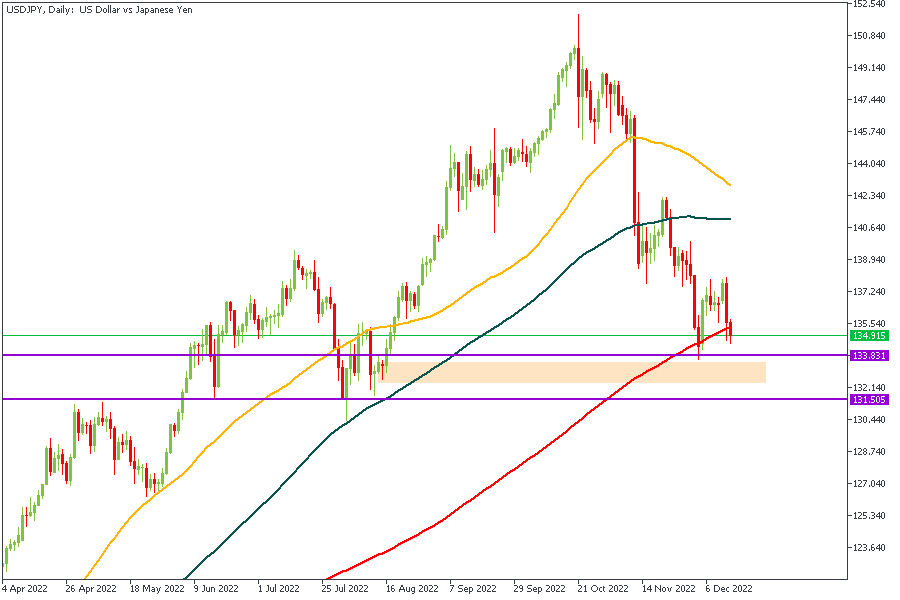Select the 133.831 purple price label
The width and height of the screenshot is (900, 600).
[869, 355]
